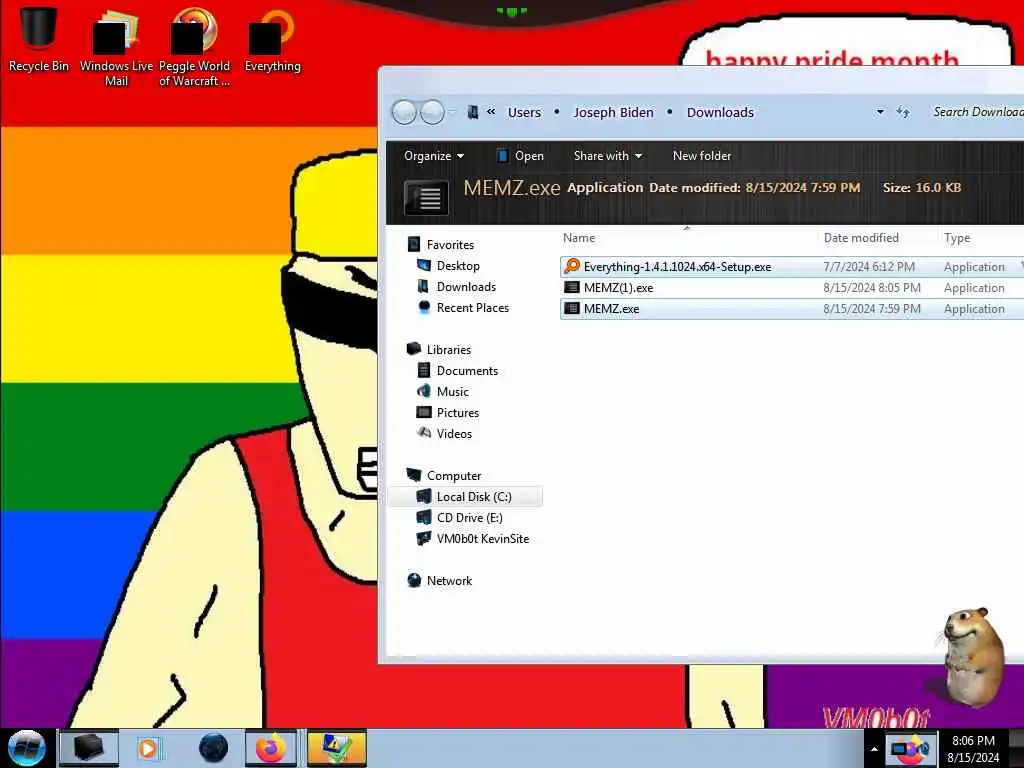Open the black folder taskbar icon

click(x=89, y=748)
